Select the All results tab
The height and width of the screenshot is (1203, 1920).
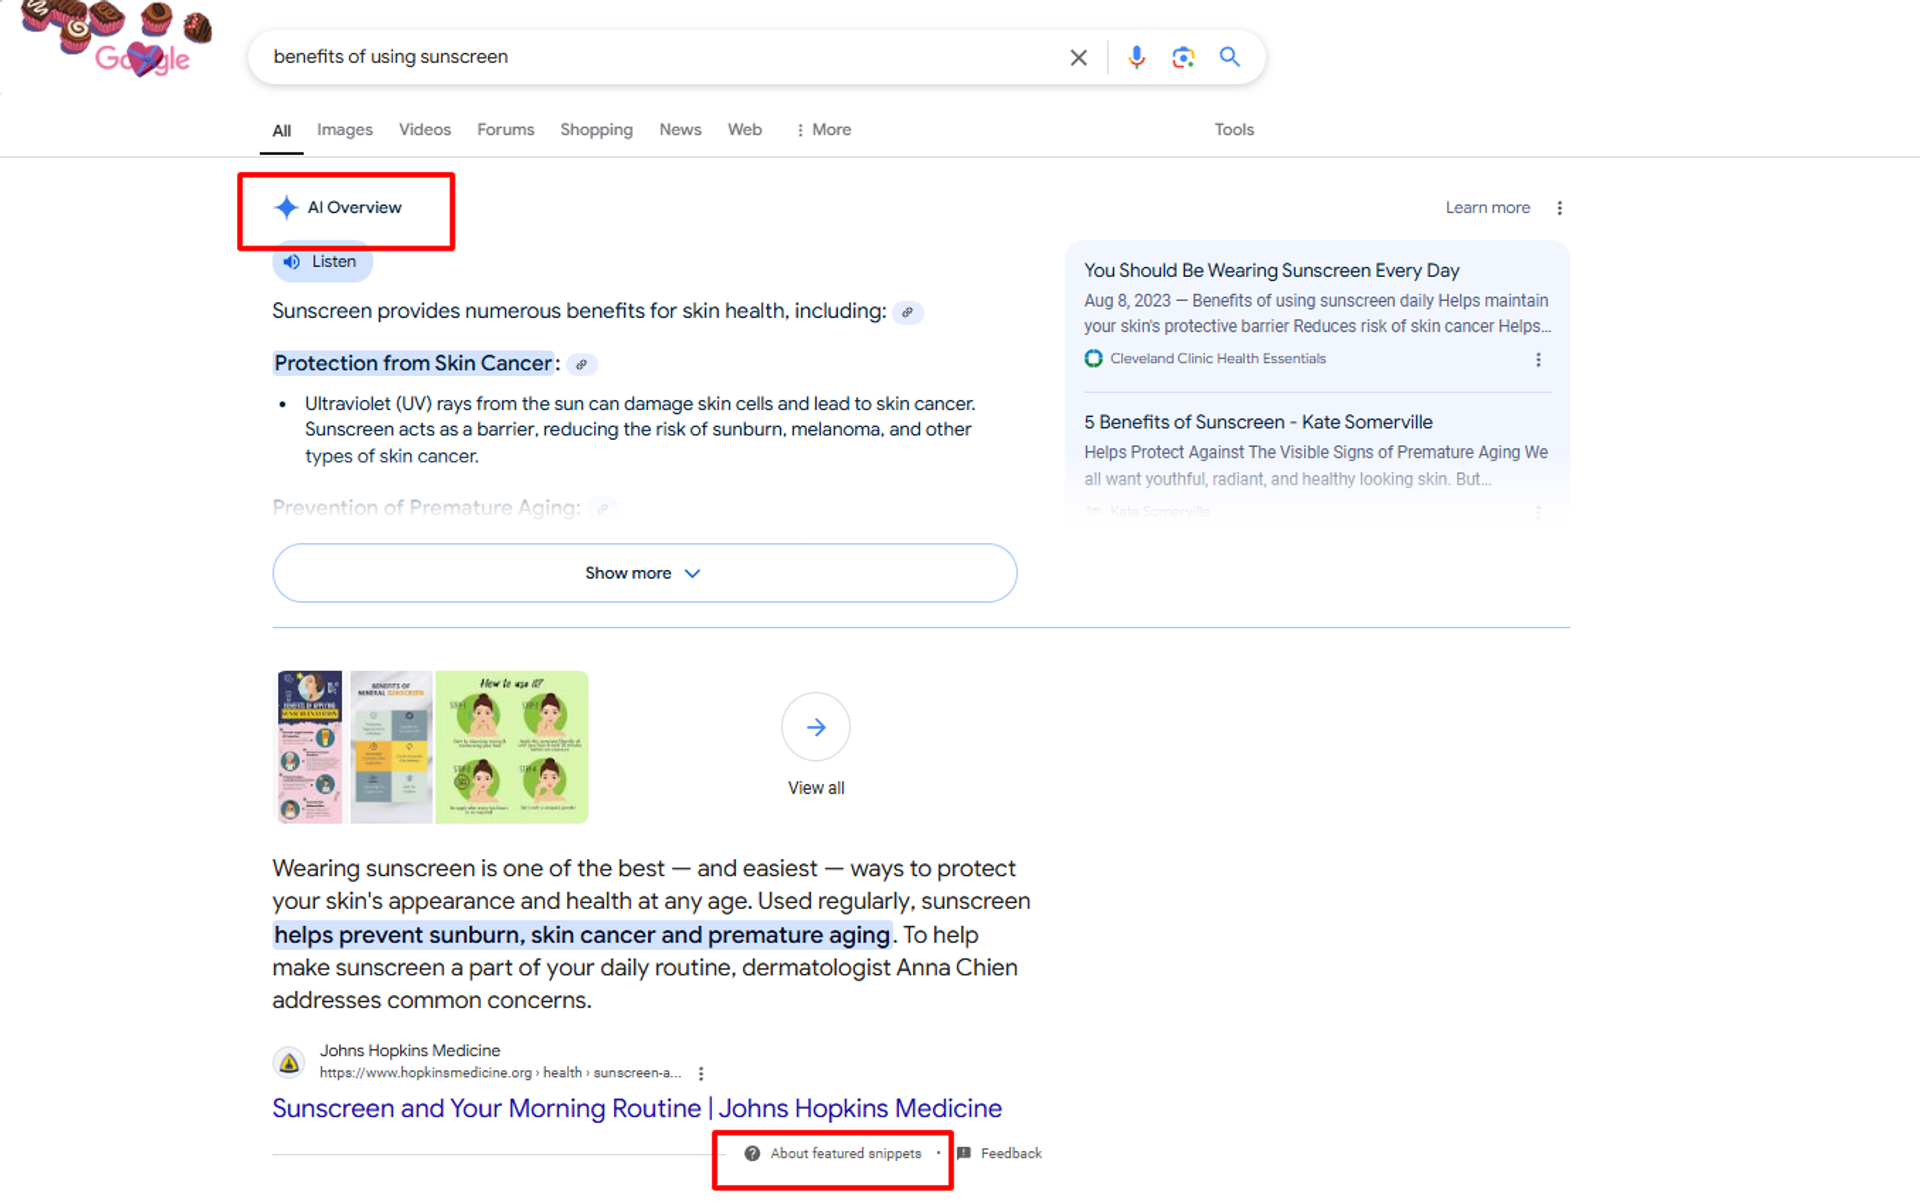[x=282, y=131]
